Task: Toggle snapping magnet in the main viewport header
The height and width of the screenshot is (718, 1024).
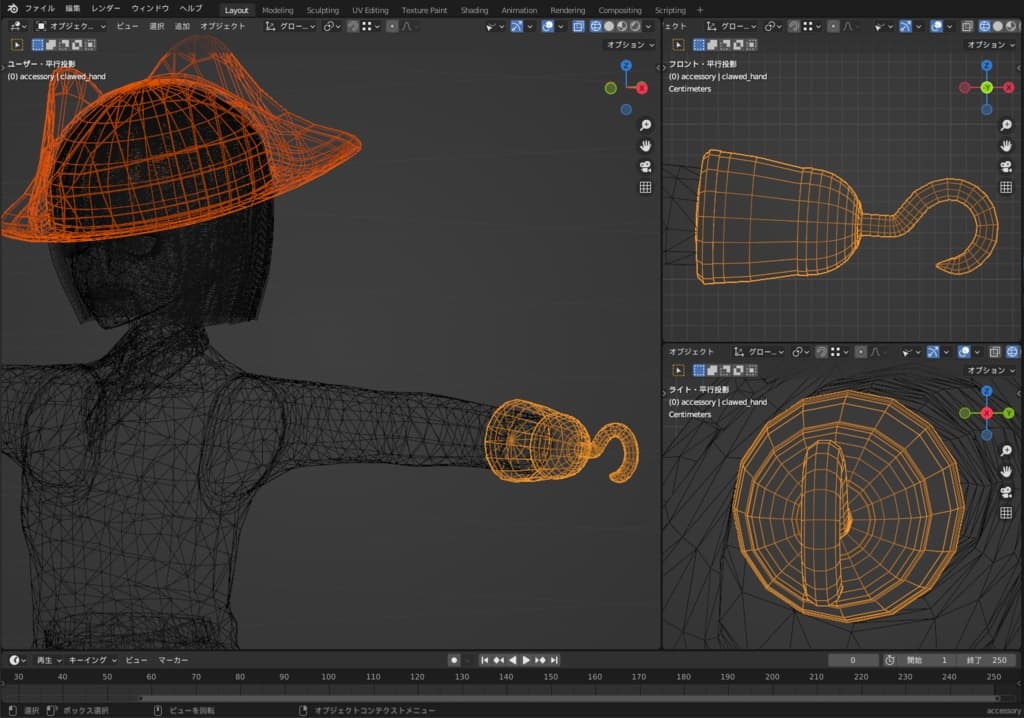Action: [x=353, y=26]
